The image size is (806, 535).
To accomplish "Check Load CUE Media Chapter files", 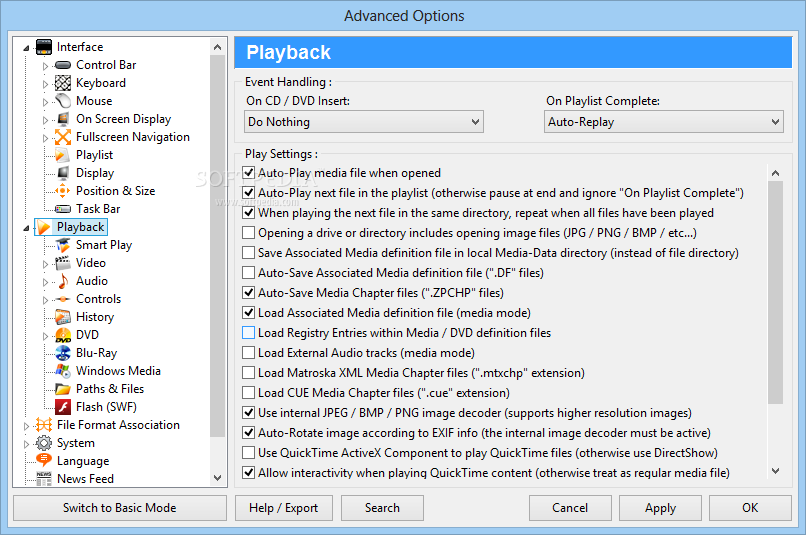I will (248, 393).
